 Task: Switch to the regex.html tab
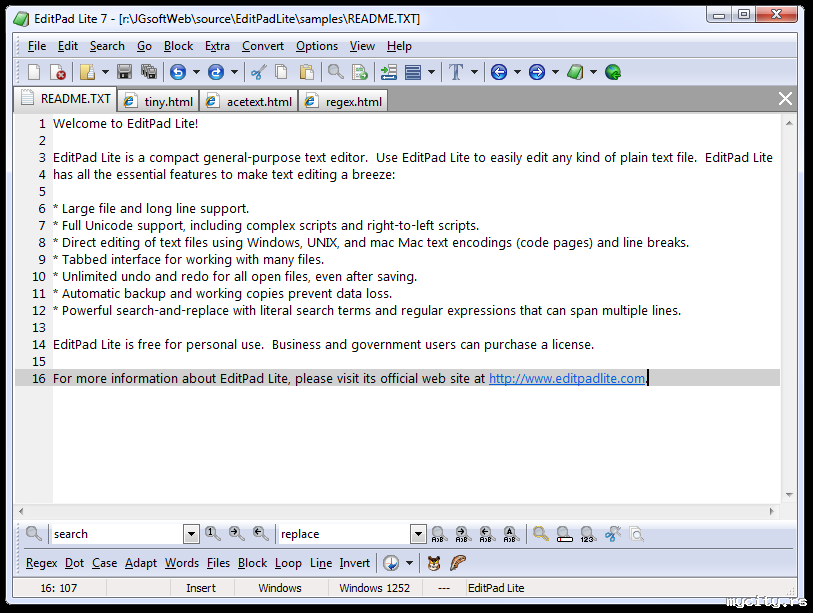click(343, 102)
